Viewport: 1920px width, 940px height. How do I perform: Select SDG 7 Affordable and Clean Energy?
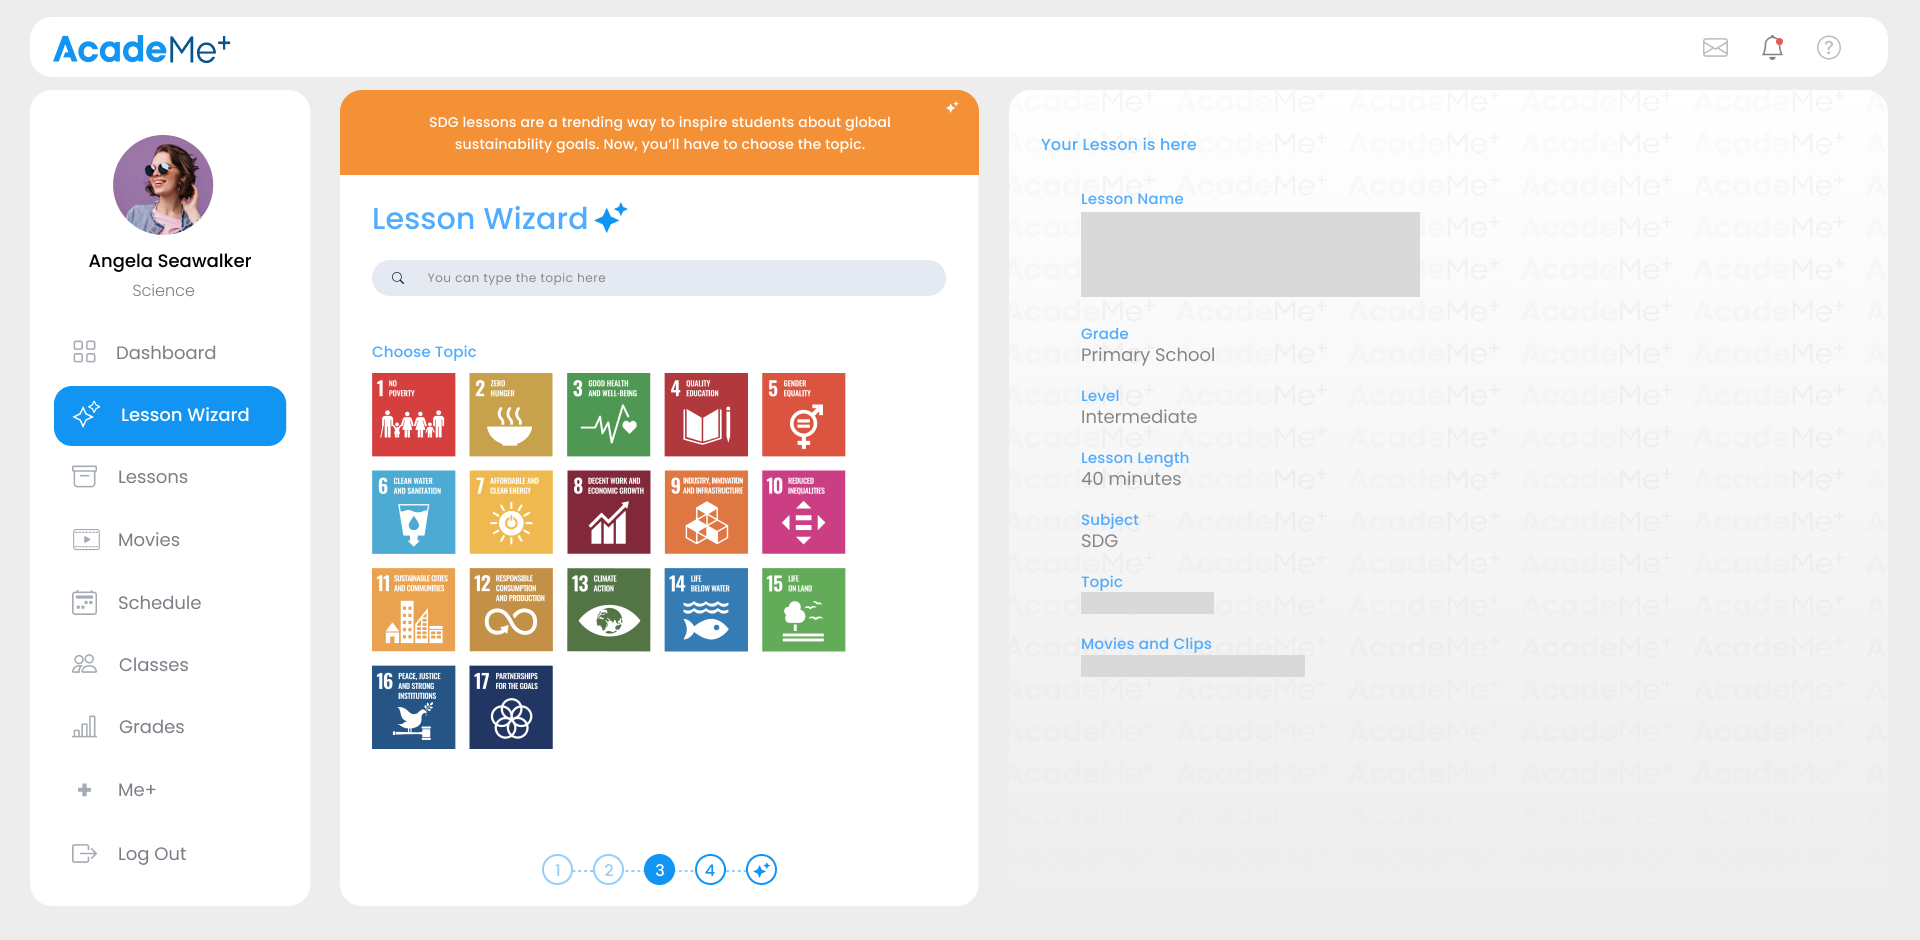click(510, 512)
